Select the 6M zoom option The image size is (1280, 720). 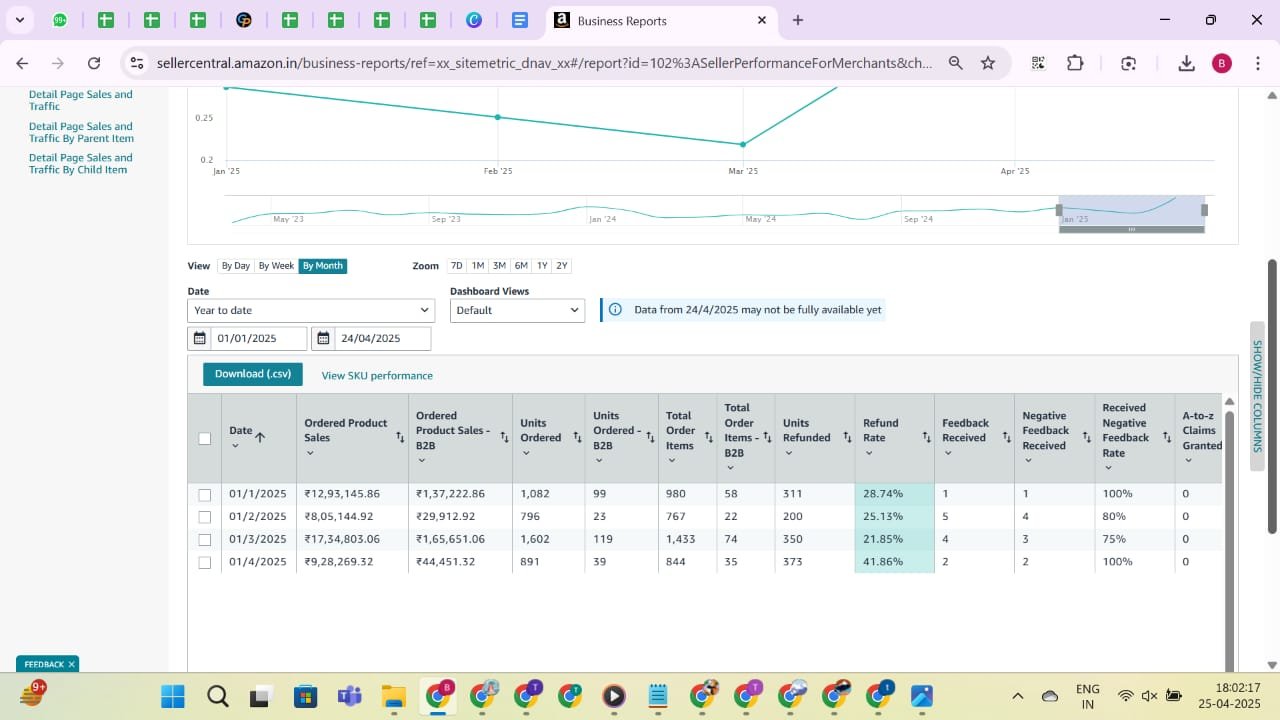pos(521,266)
